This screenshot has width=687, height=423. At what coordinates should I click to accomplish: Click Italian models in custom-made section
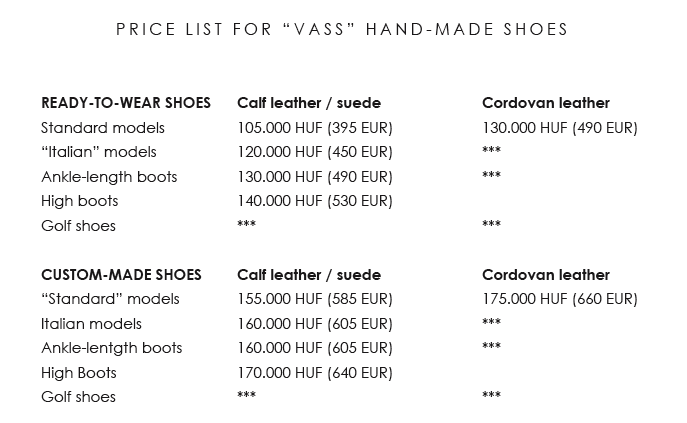click(x=91, y=324)
